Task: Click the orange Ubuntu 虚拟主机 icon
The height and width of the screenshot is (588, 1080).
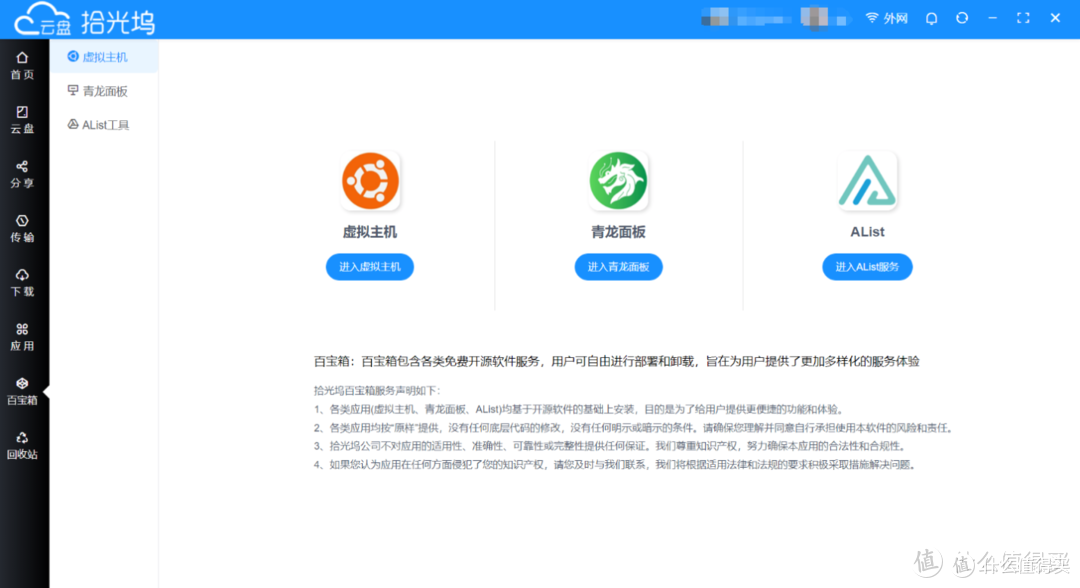Action: (x=371, y=181)
